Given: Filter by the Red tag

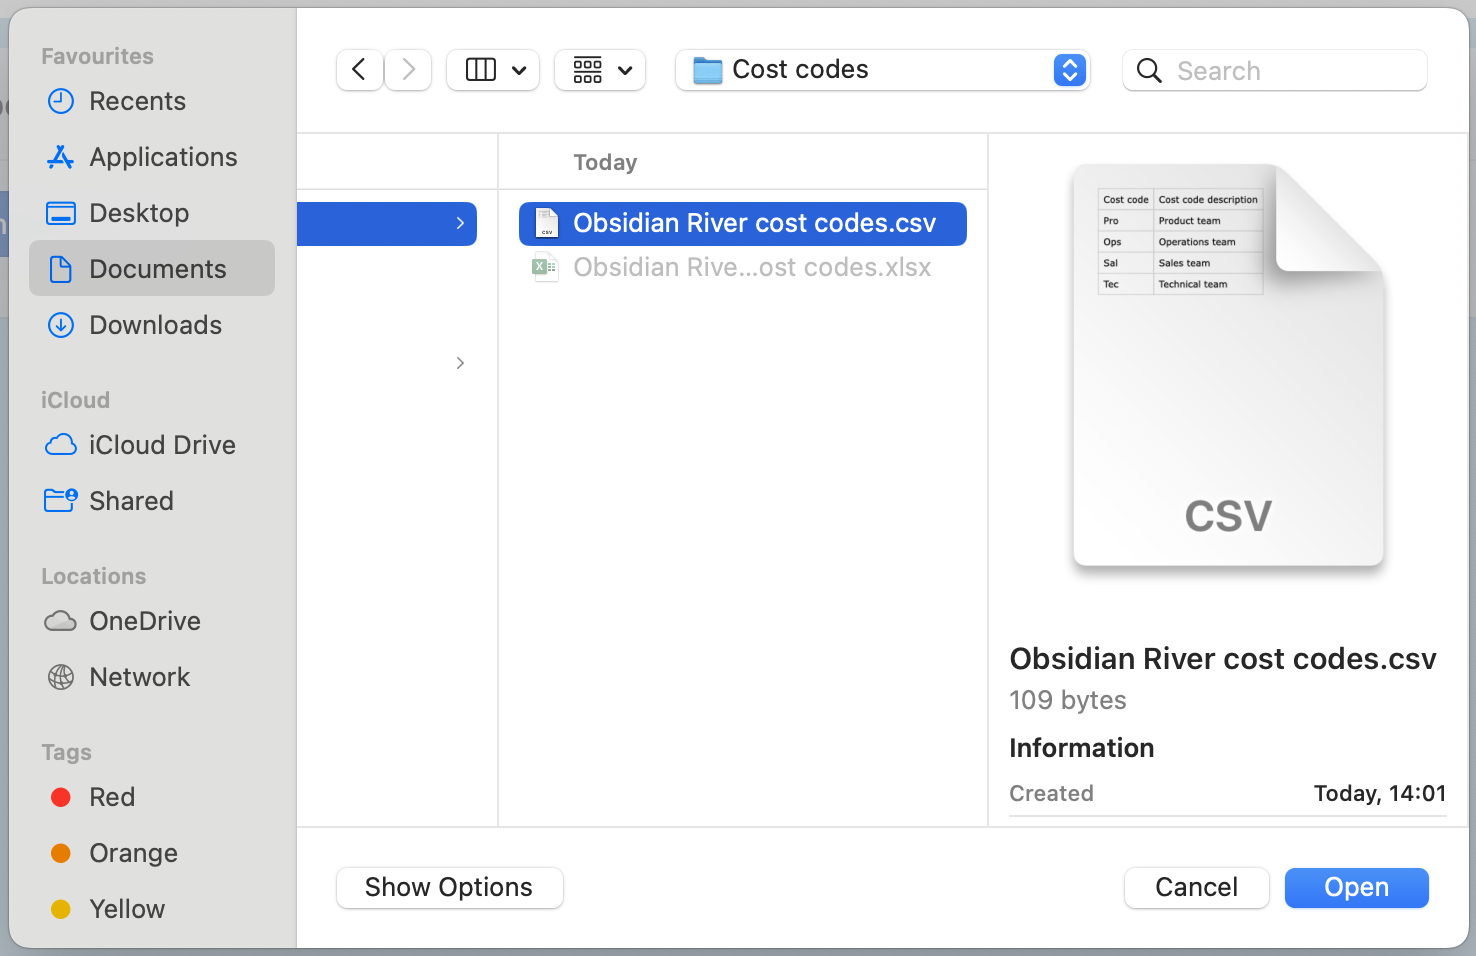Looking at the screenshot, I should 111,797.
